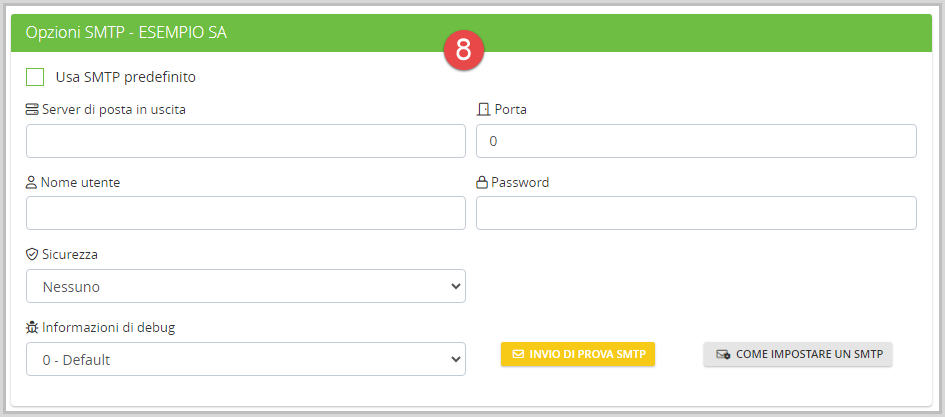Click the door icon next to Porta
The height and width of the screenshot is (417, 945).
coord(483,110)
